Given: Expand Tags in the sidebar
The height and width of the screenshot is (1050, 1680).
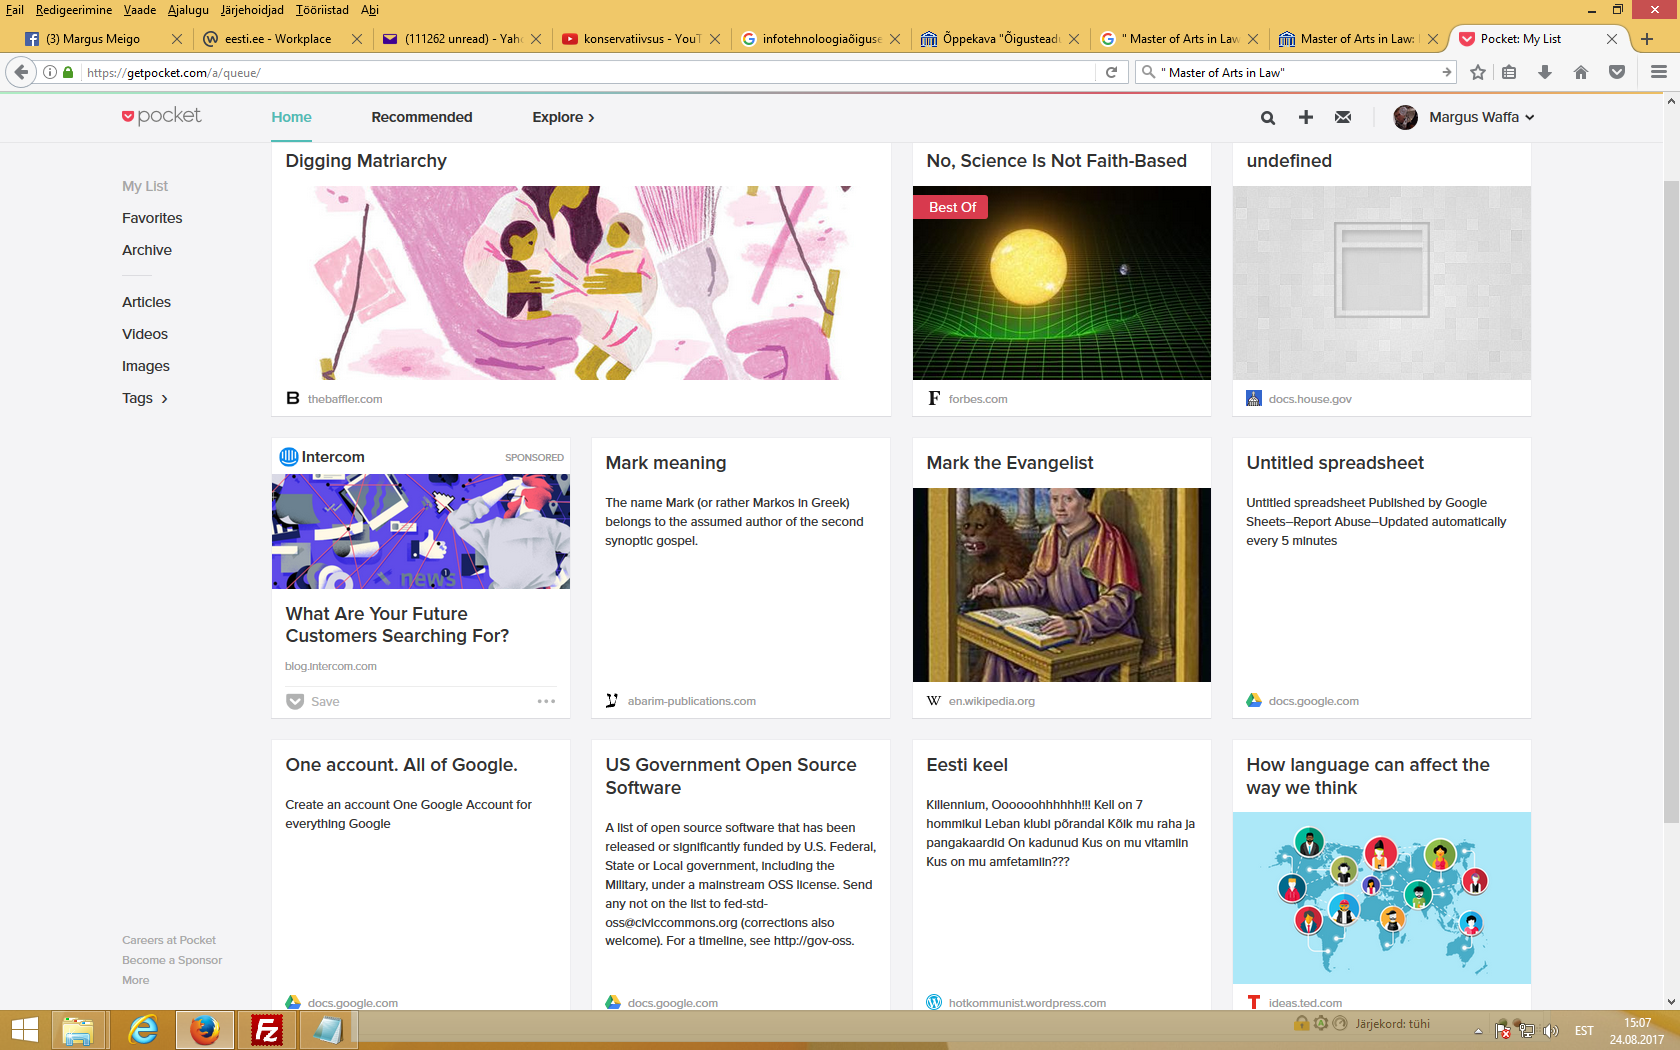Looking at the screenshot, I should (x=145, y=398).
